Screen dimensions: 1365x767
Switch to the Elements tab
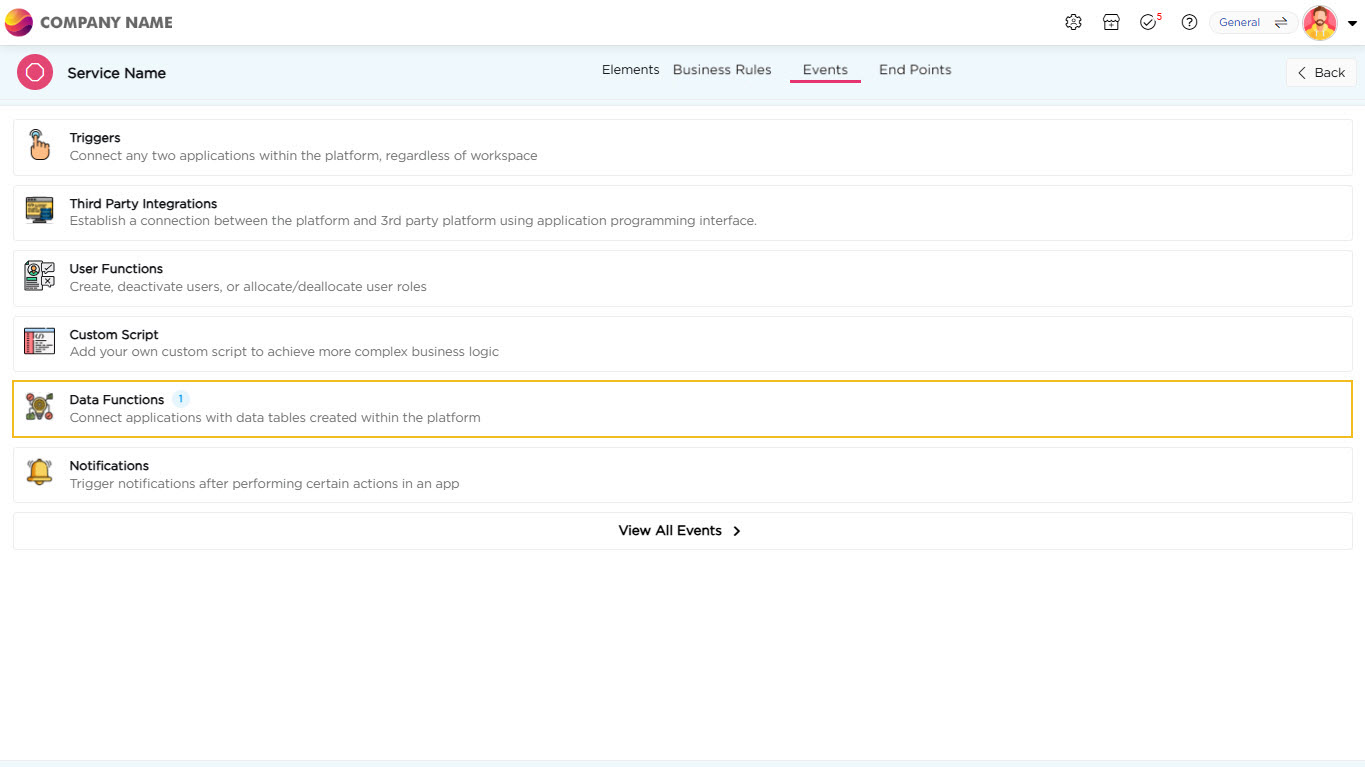point(630,70)
